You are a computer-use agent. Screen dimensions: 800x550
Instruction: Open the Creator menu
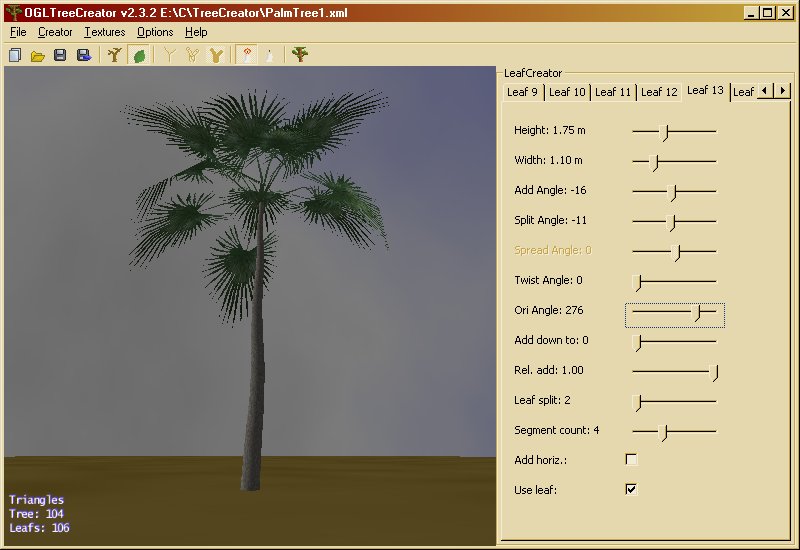coord(55,32)
